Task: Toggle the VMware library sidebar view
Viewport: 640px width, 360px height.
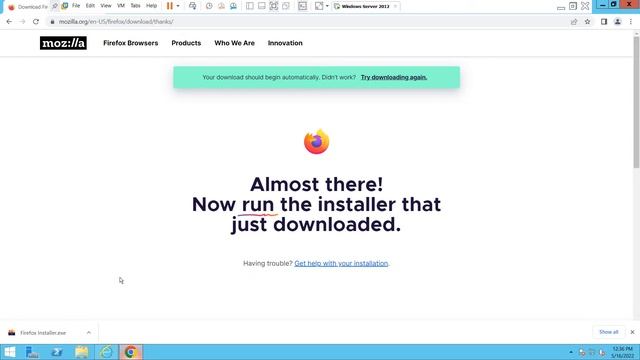Action: (x=249, y=6)
